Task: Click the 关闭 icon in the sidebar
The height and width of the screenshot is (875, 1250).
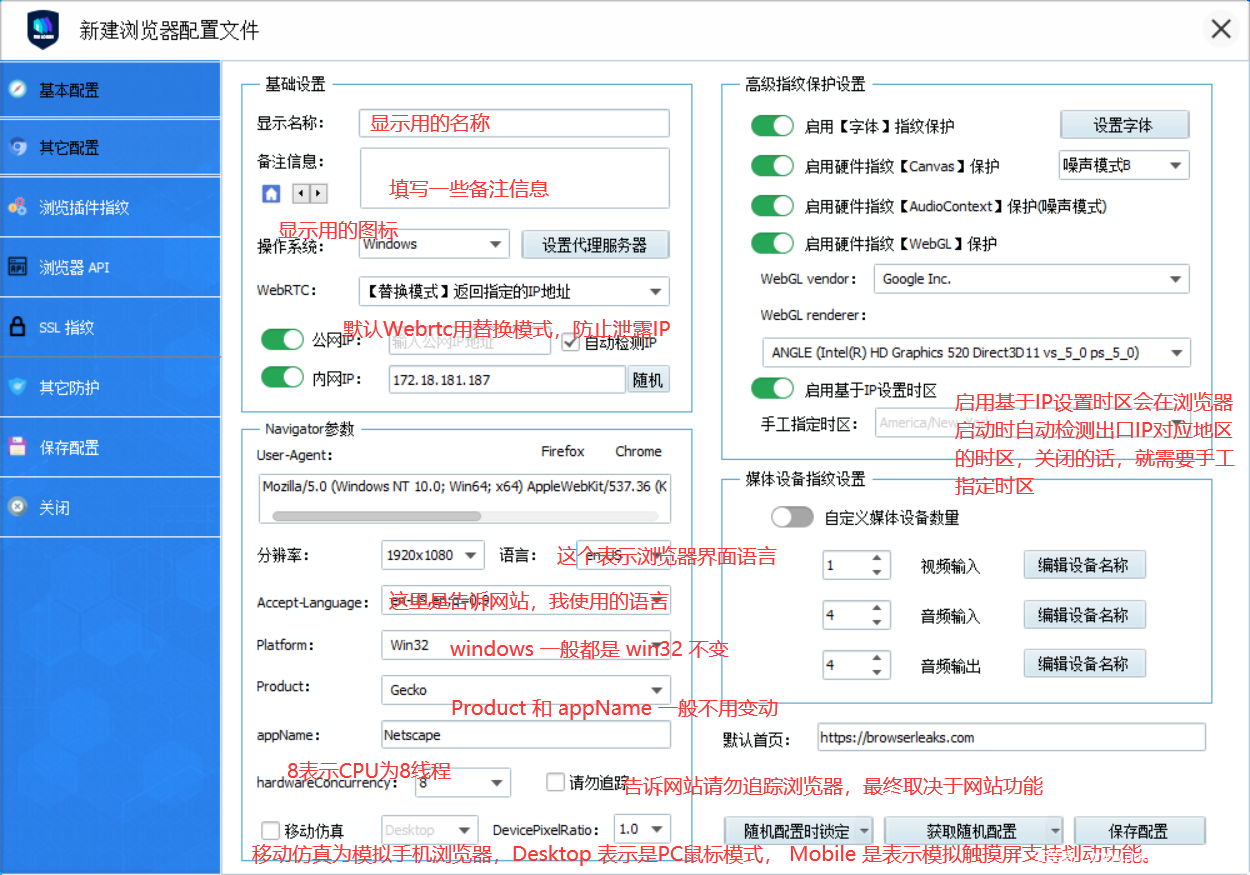Action: (x=17, y=507)
